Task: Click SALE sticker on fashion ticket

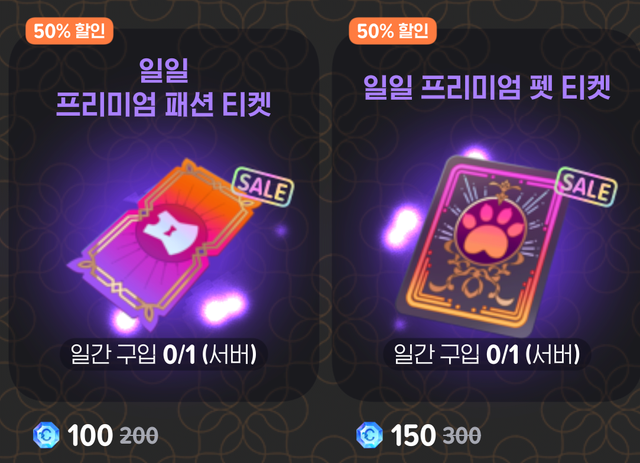Action: [263, 187]
